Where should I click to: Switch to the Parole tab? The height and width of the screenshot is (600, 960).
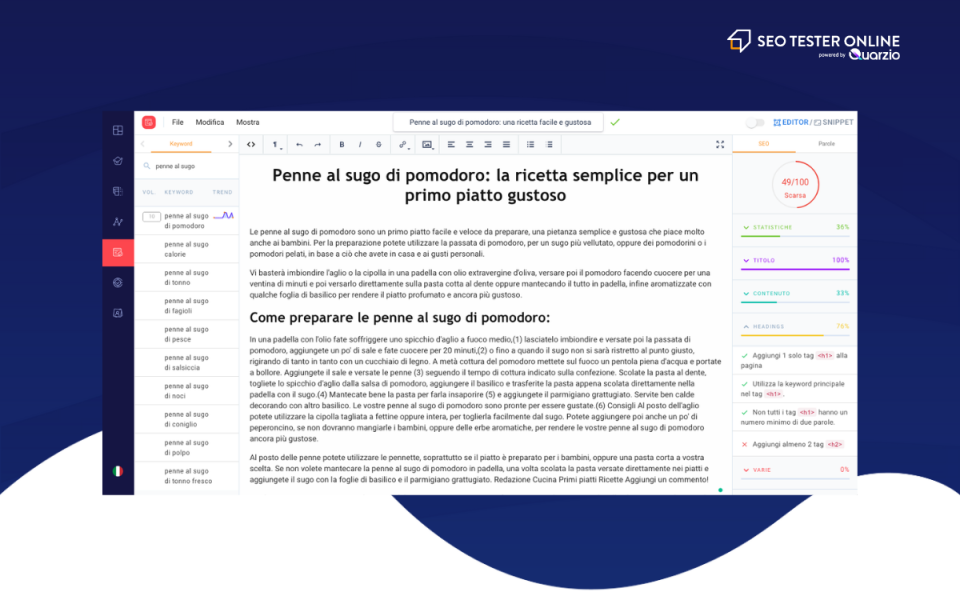coord(827,144)
